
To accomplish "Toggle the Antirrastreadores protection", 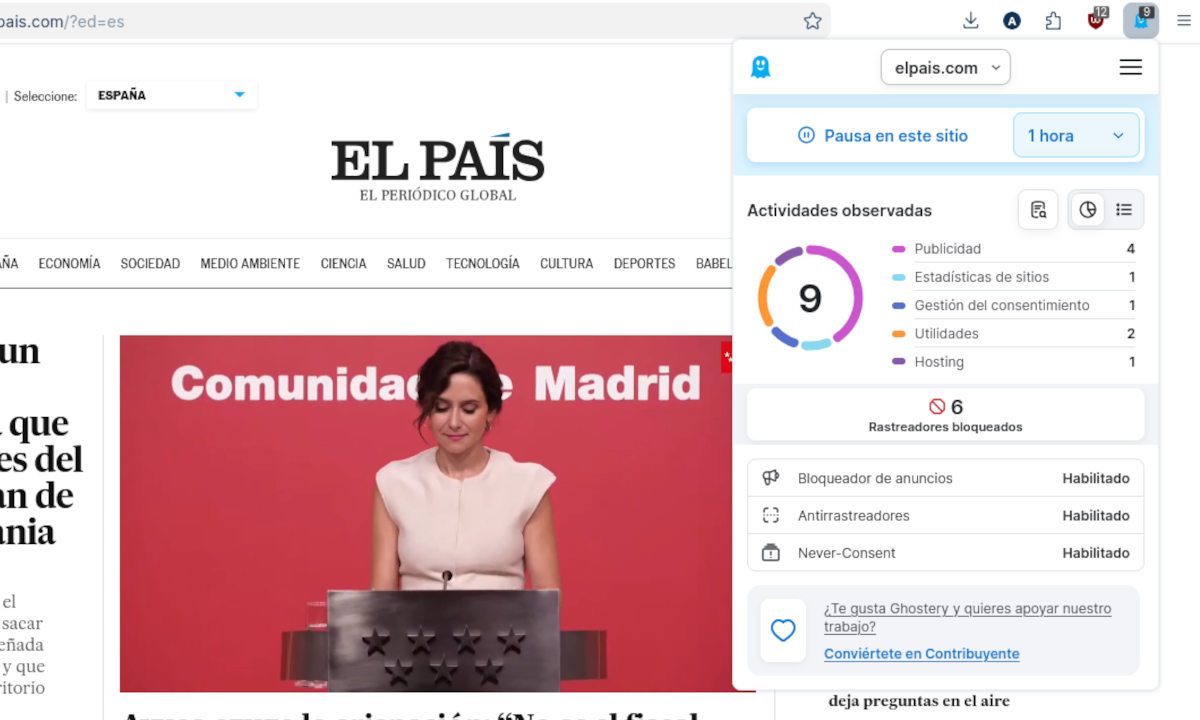I will [1096, 515].
